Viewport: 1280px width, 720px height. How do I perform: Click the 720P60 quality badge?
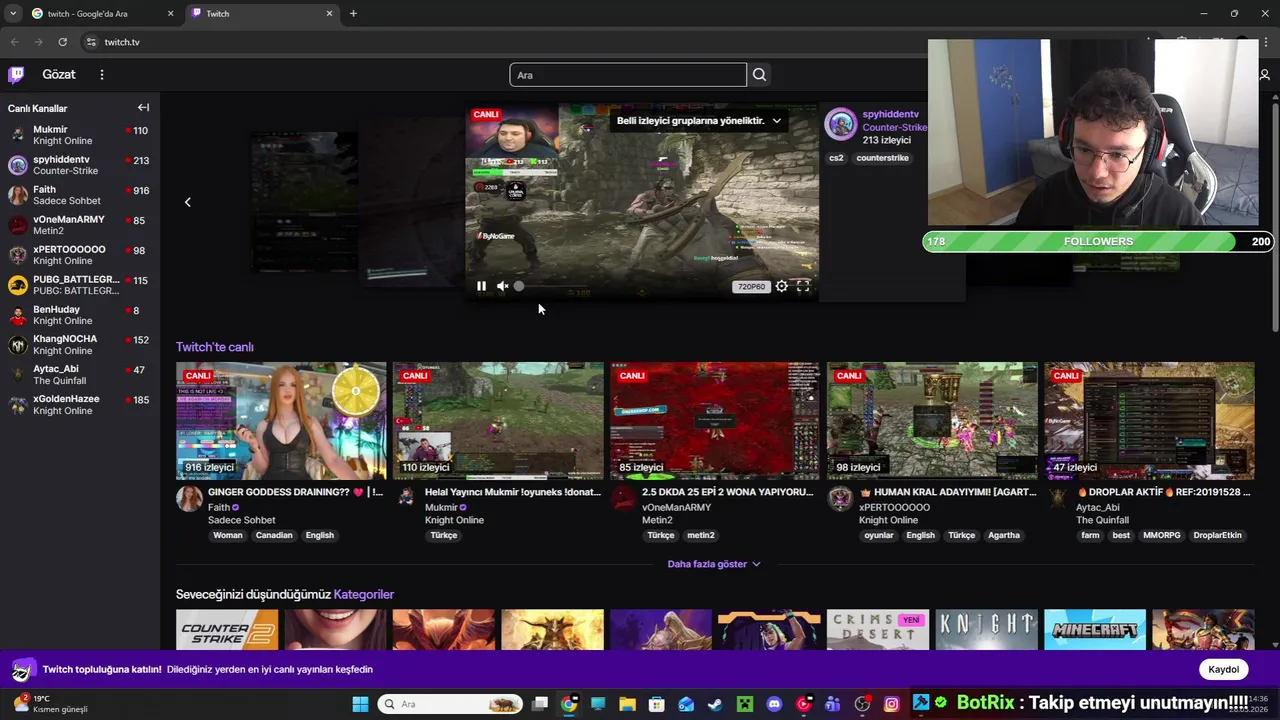point(751,287)
